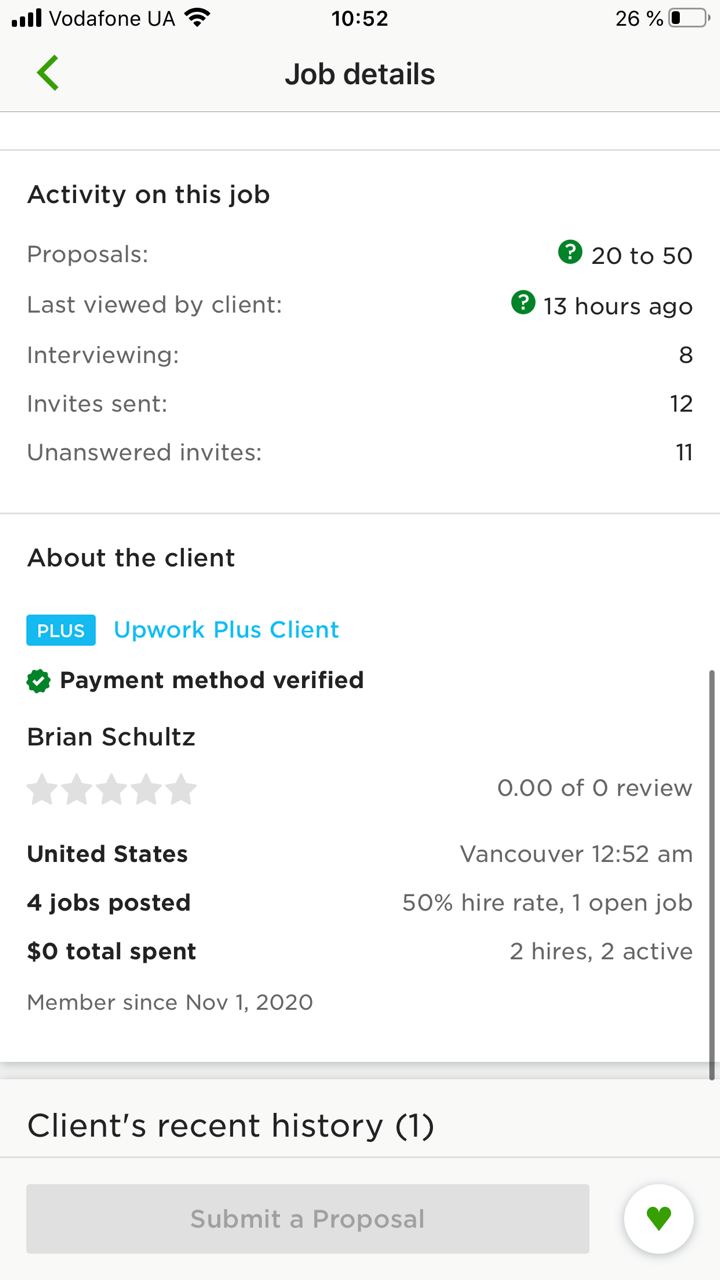
Task: Tap the fifth gray rating star
Action: 181,789
